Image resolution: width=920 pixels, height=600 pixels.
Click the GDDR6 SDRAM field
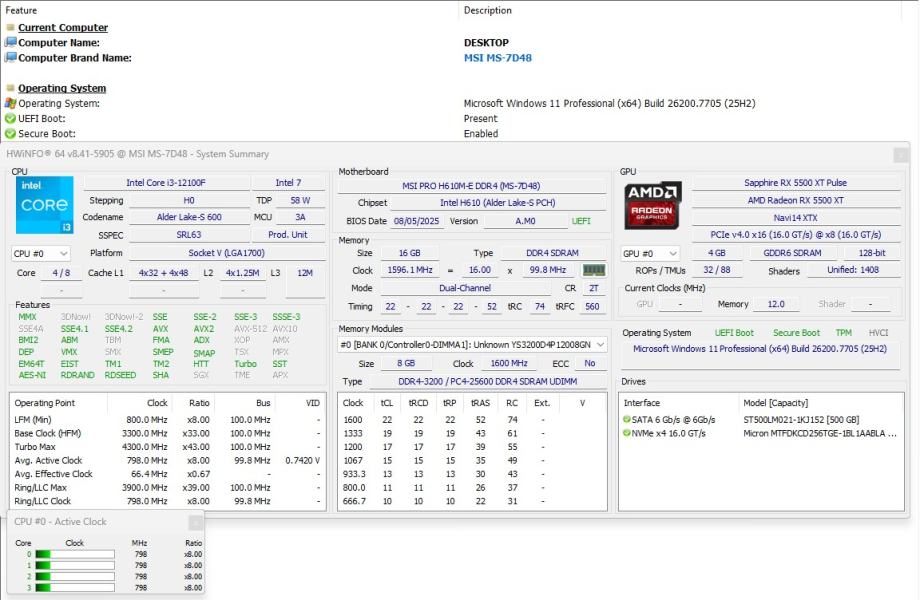click(792, 253)
